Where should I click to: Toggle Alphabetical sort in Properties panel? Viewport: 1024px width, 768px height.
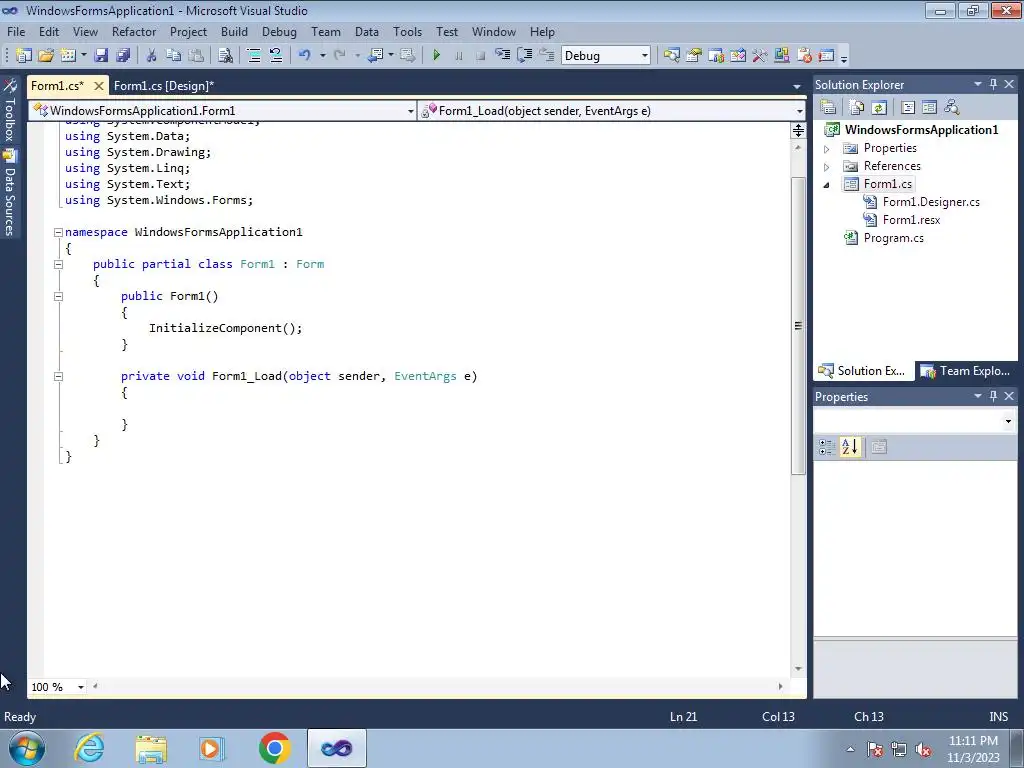(x=850, y=447)
